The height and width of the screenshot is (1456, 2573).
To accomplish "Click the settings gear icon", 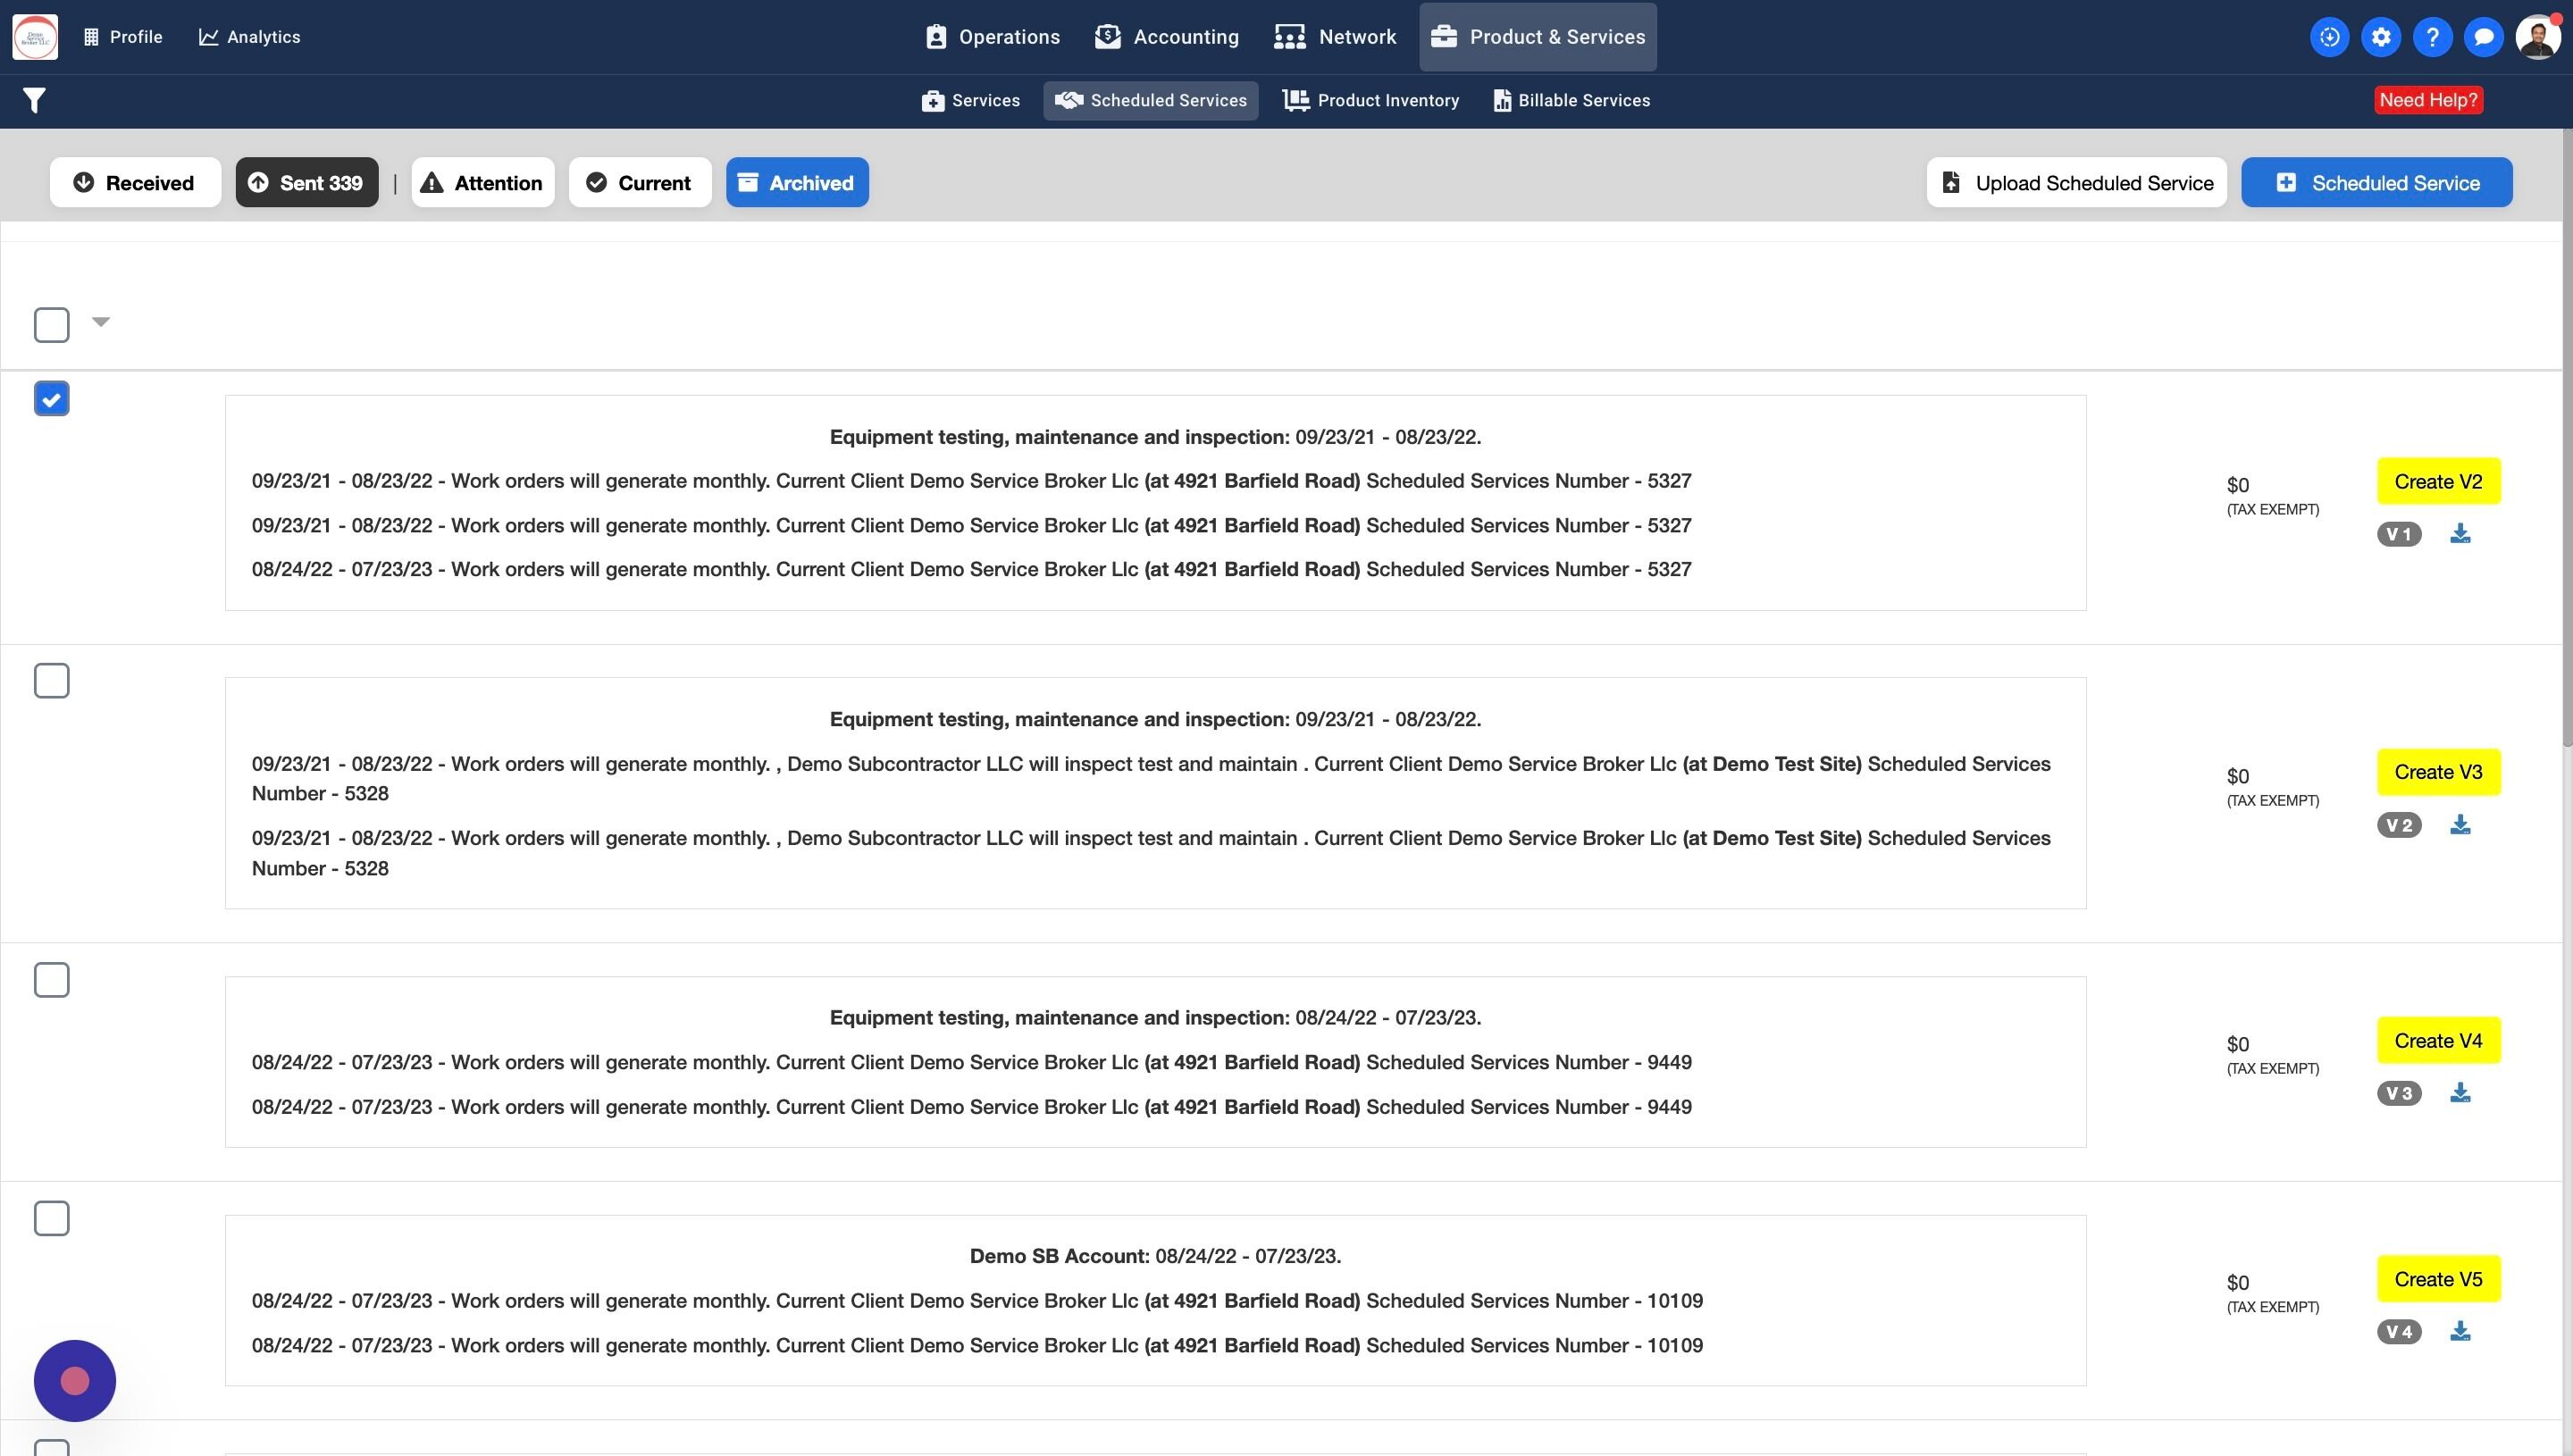I will pyautogui.click(x=2380, y=37).
